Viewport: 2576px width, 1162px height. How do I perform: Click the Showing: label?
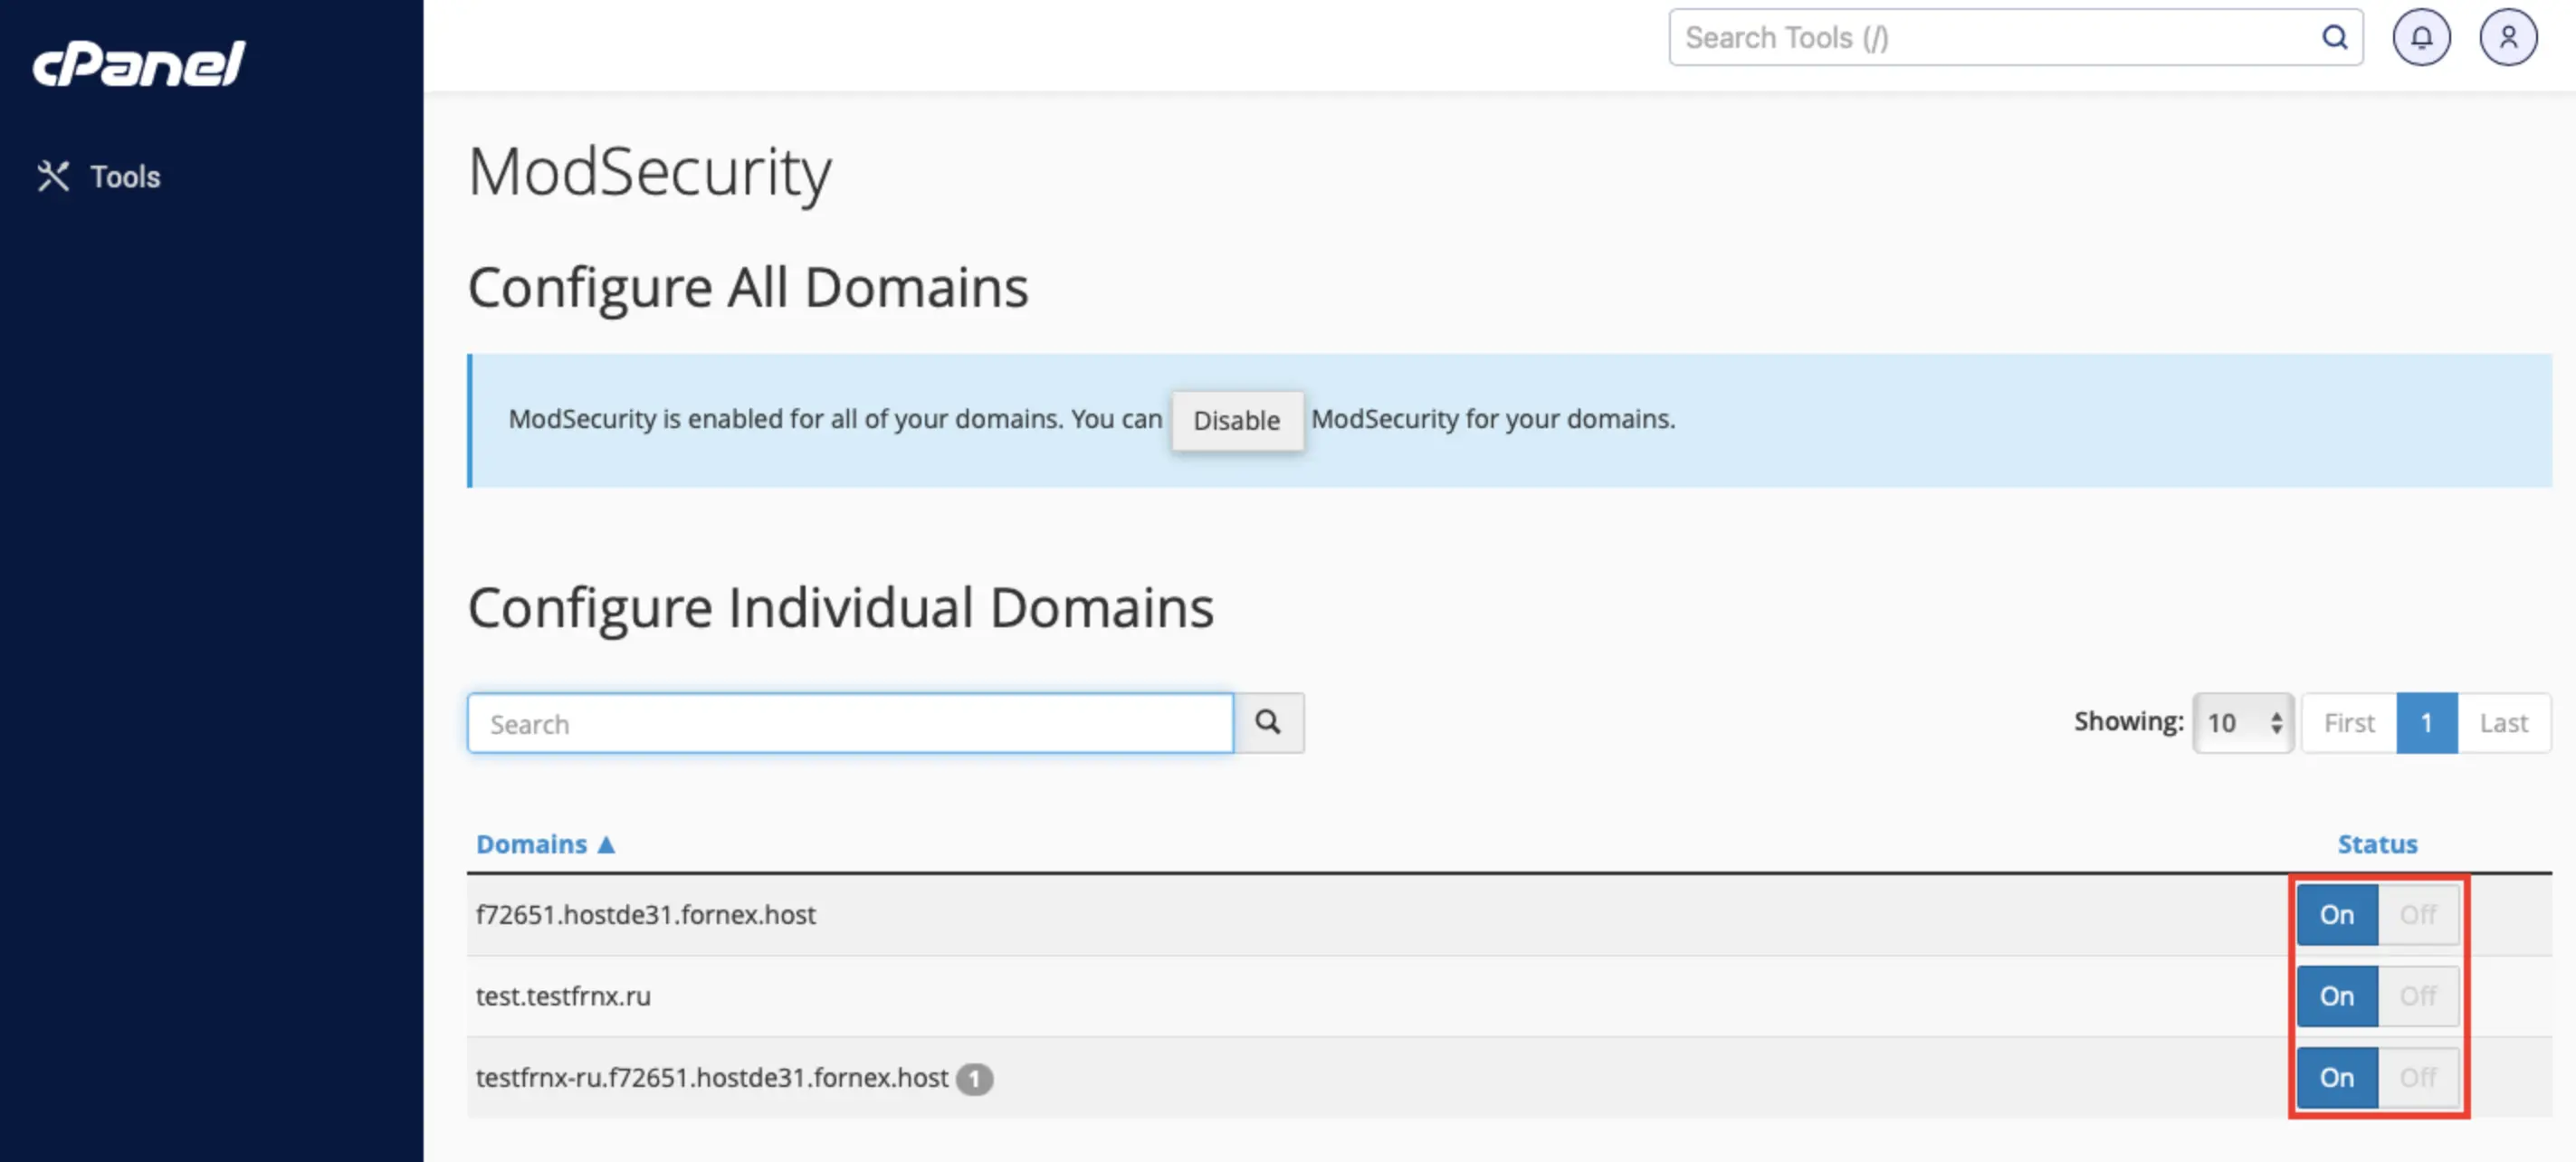click(2128, 722)
